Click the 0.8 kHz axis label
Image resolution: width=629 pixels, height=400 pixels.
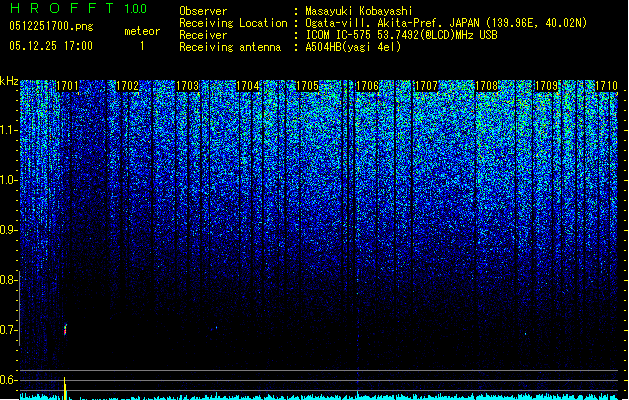[x=8, y=280]
